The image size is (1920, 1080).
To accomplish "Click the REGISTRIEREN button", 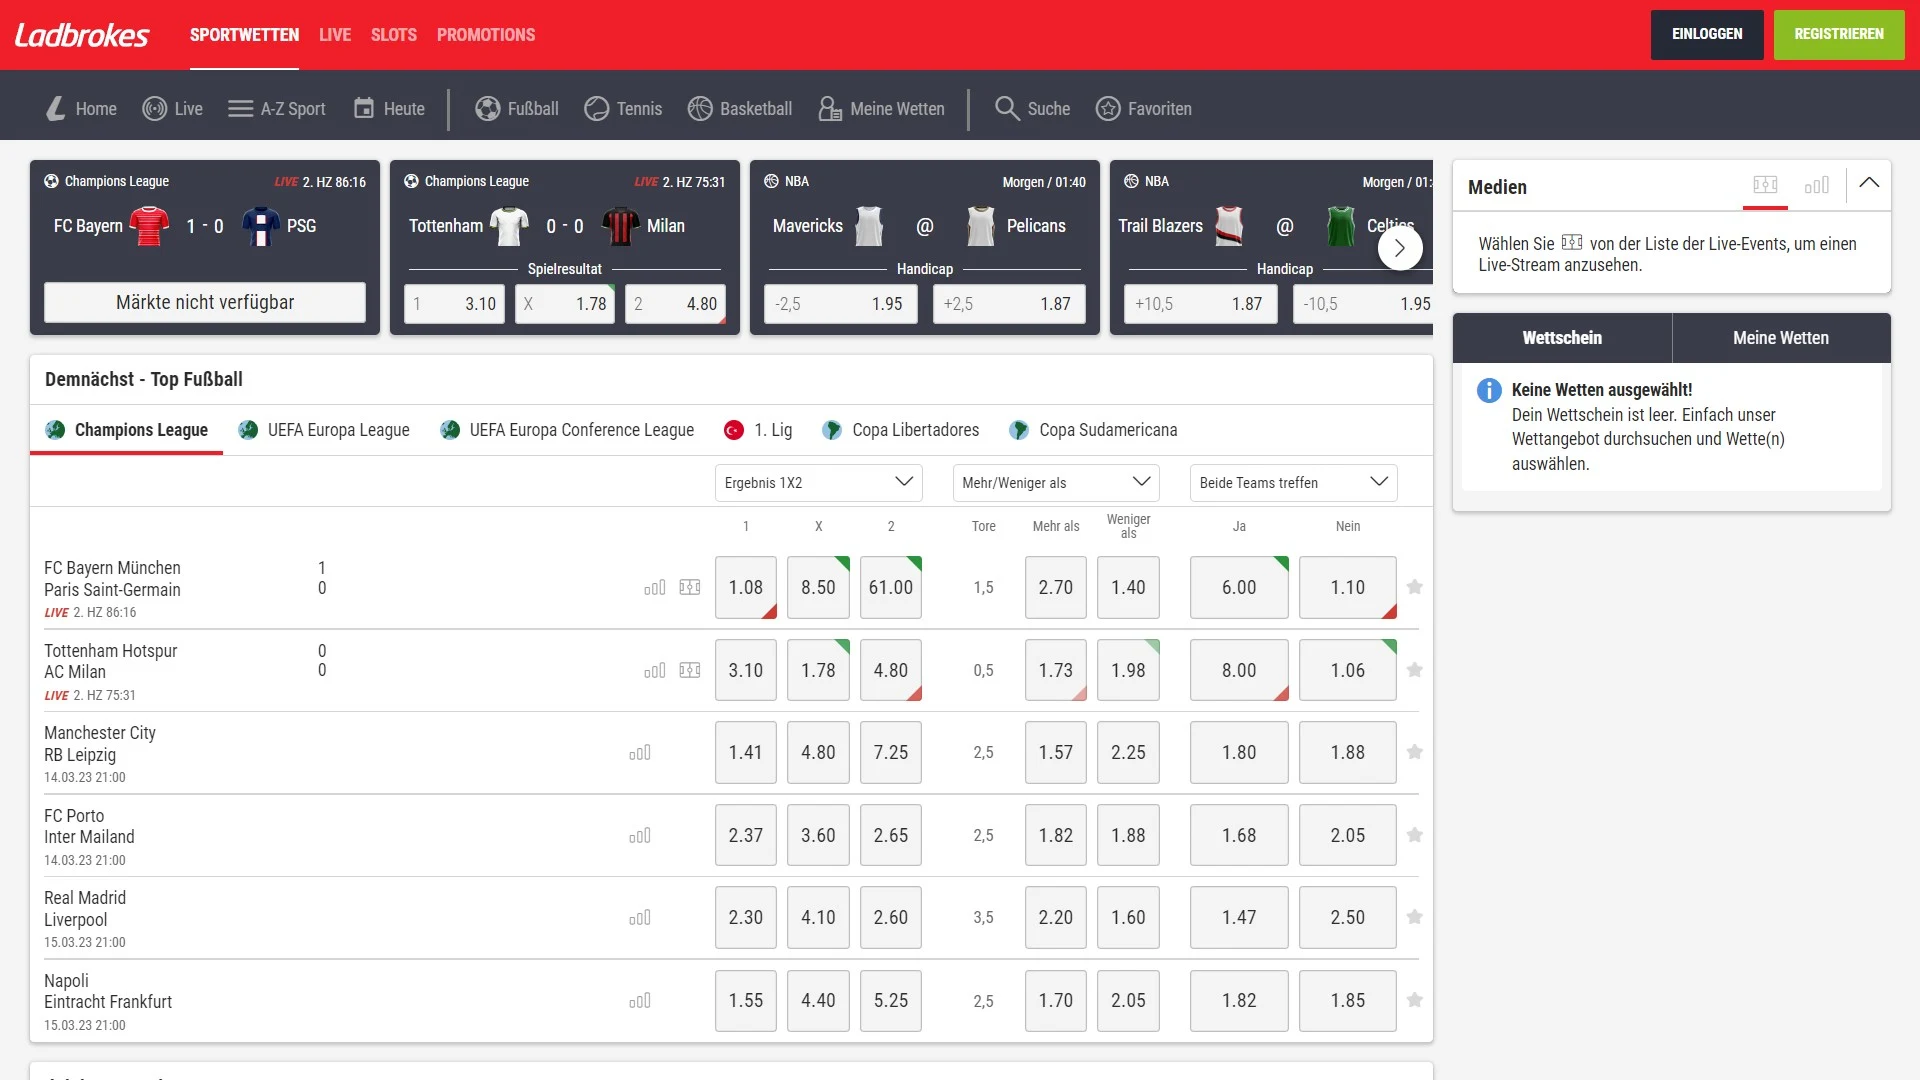I will click(x=1839, y=34).
